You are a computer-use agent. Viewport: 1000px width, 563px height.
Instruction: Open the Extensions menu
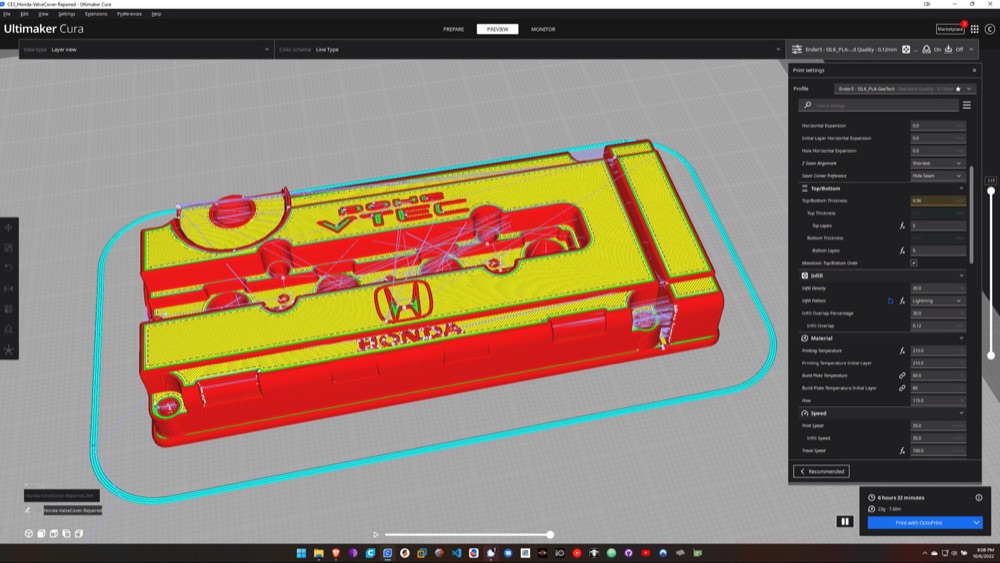click(x=96, y=13)
